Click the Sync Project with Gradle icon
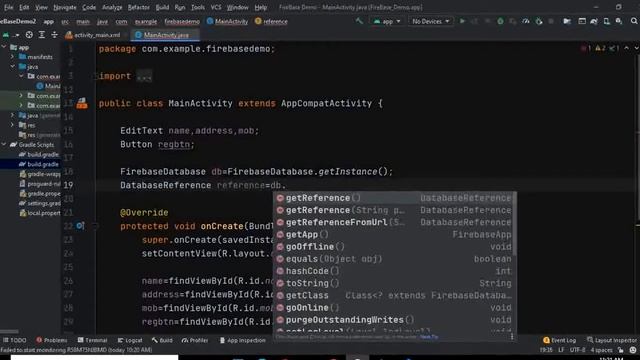This screenshot has height=360, width=640. coord(594,21)
